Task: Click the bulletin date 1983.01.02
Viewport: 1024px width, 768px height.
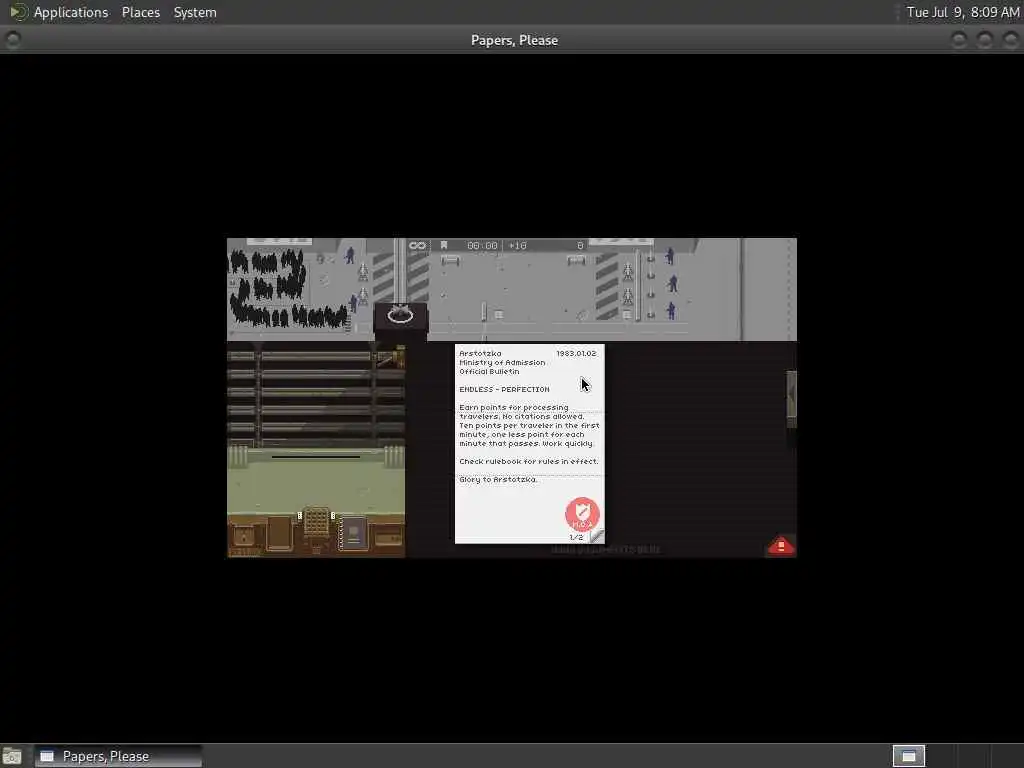Action: (576, 353)
